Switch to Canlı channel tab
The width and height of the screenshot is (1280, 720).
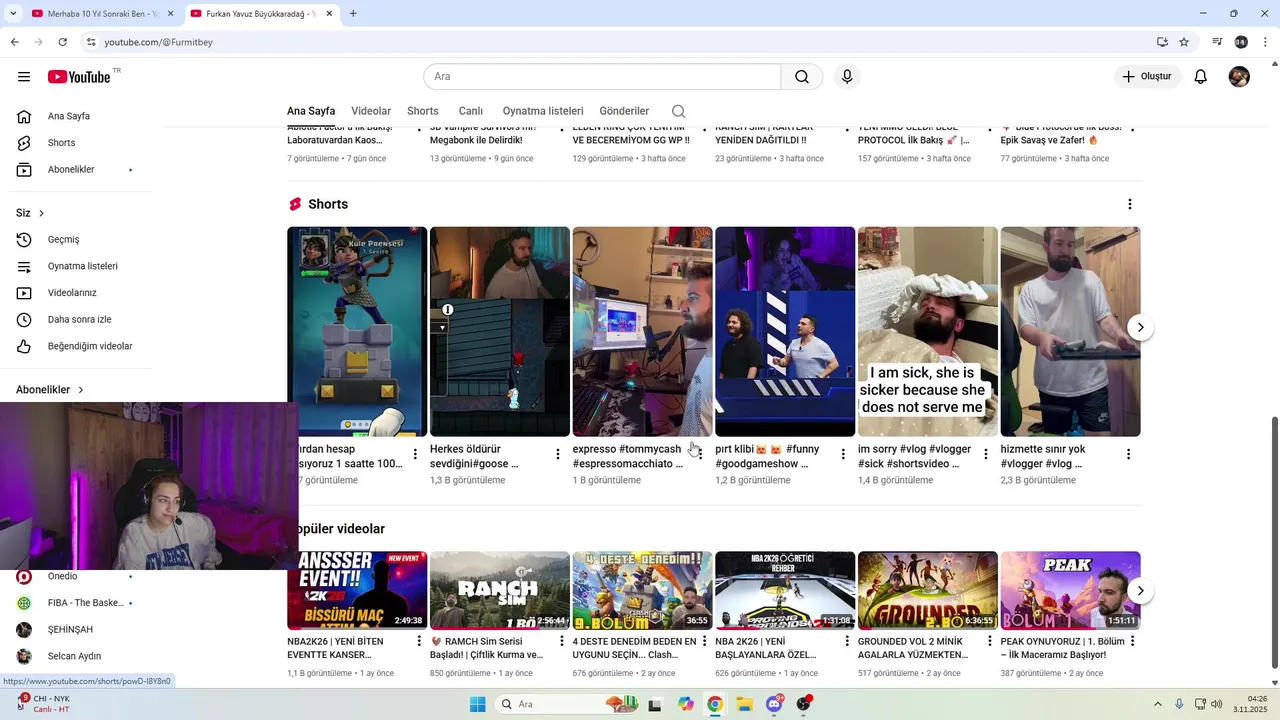tap(471, 111)
